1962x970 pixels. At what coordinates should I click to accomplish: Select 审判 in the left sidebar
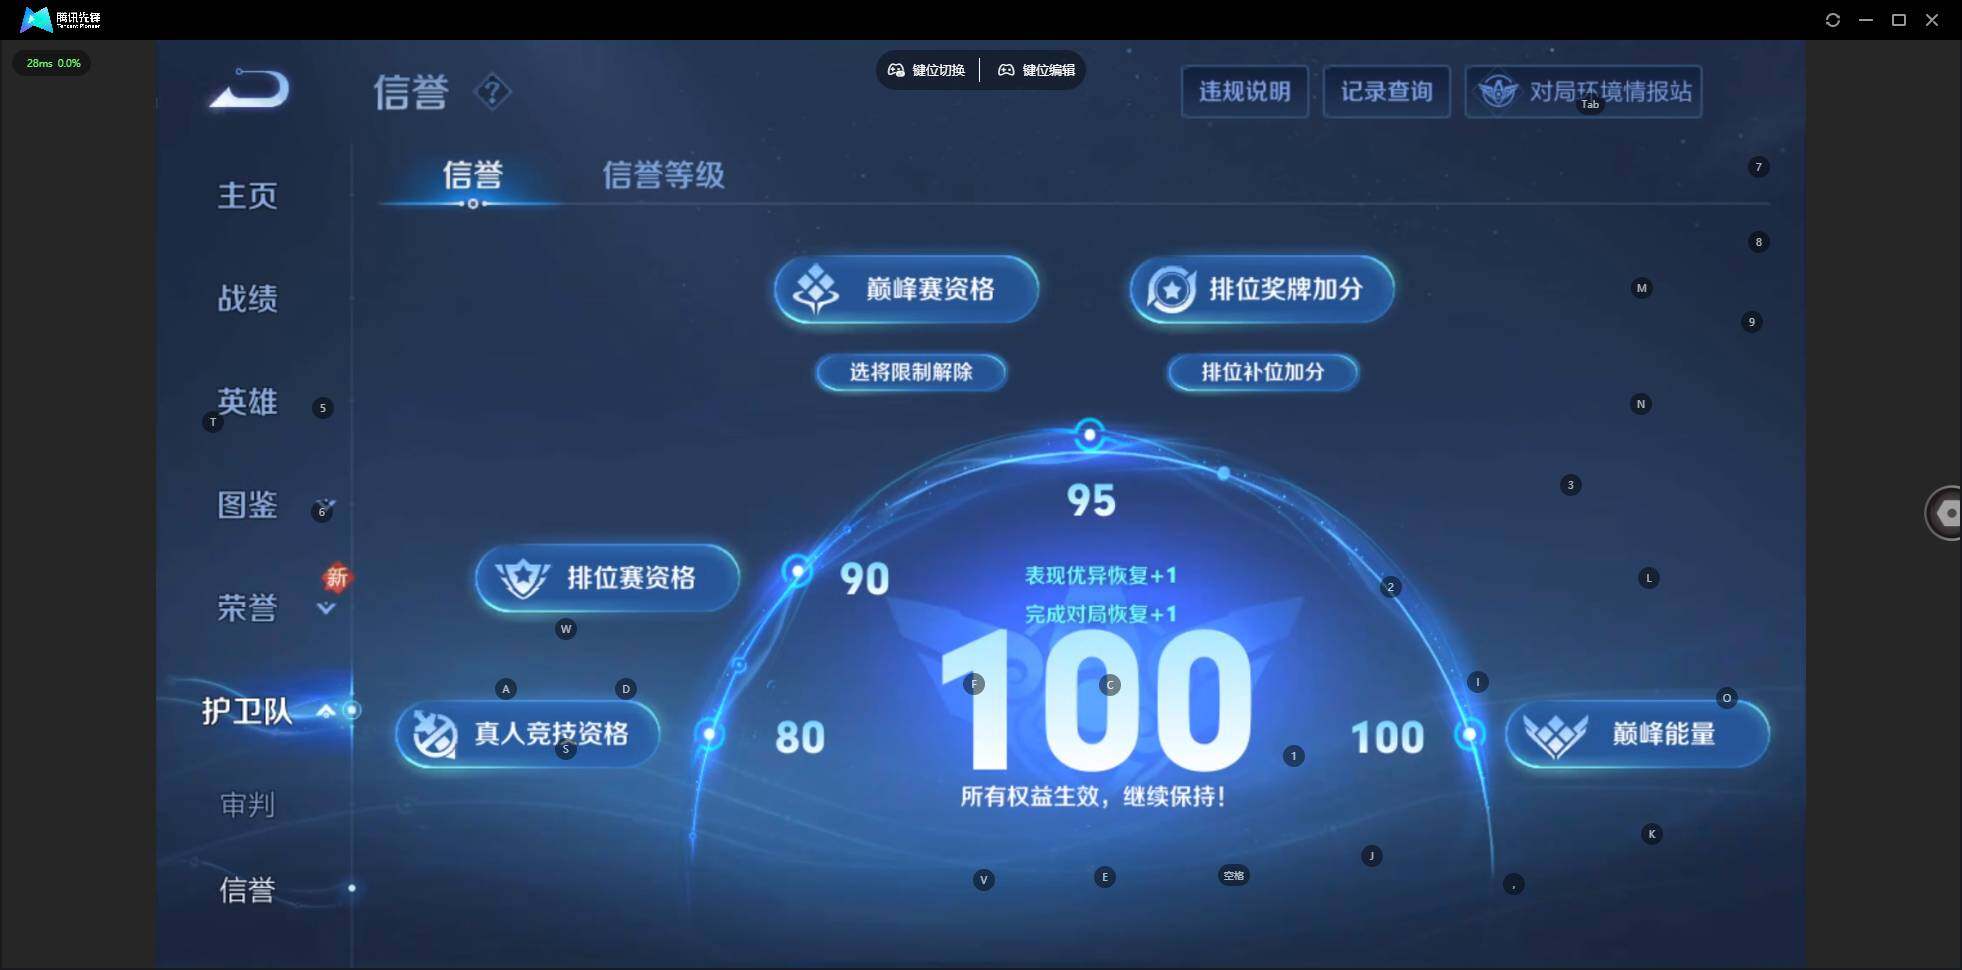click(x=246, y=804)
